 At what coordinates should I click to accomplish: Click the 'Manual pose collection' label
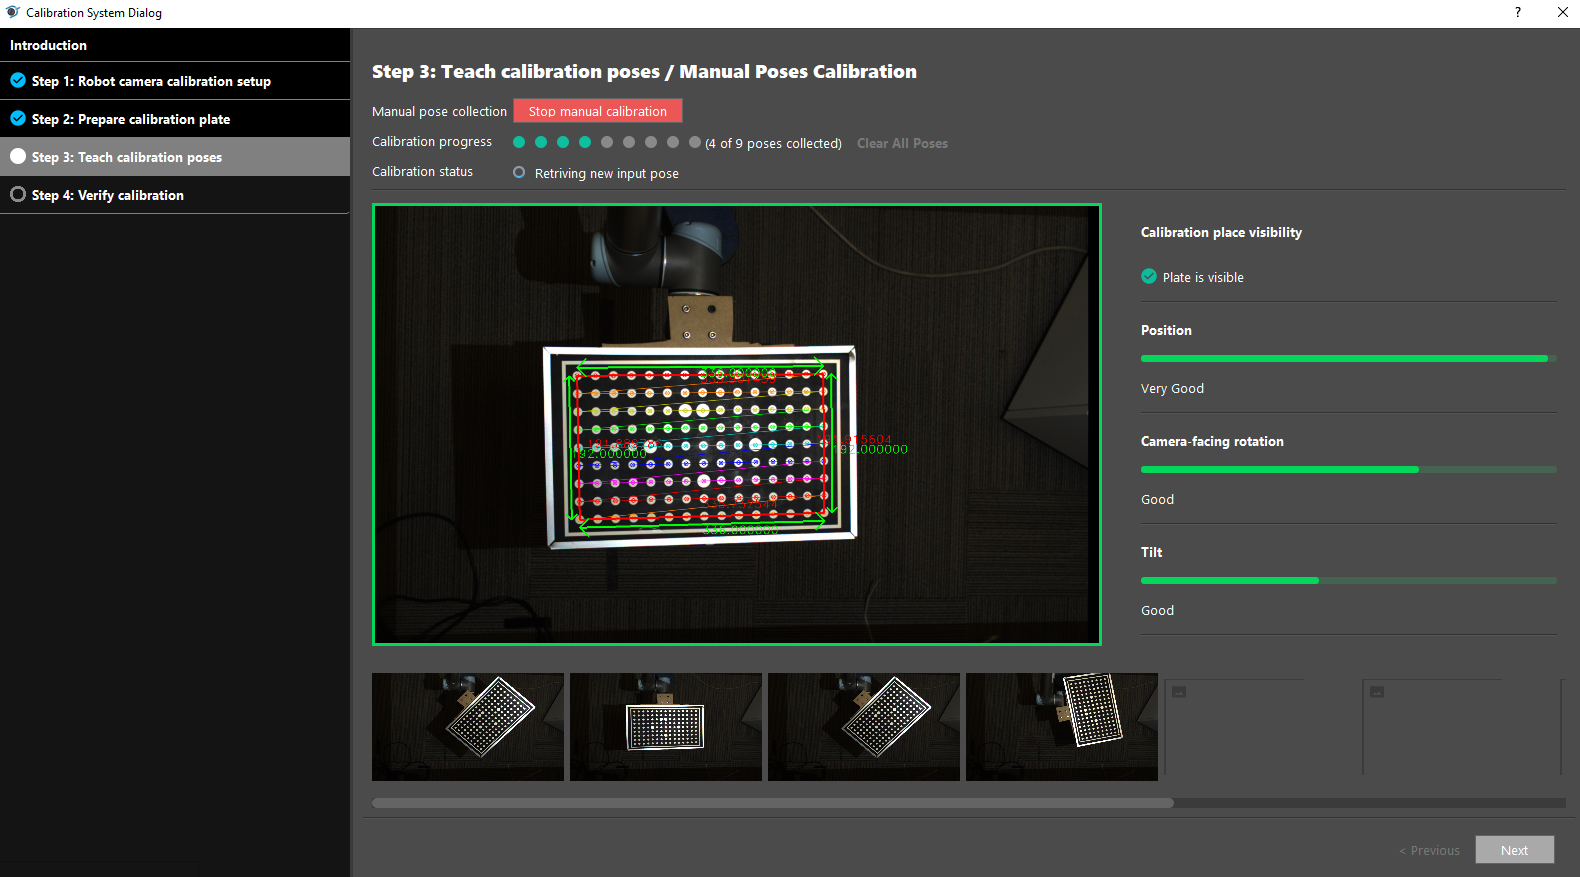(439, 111)
